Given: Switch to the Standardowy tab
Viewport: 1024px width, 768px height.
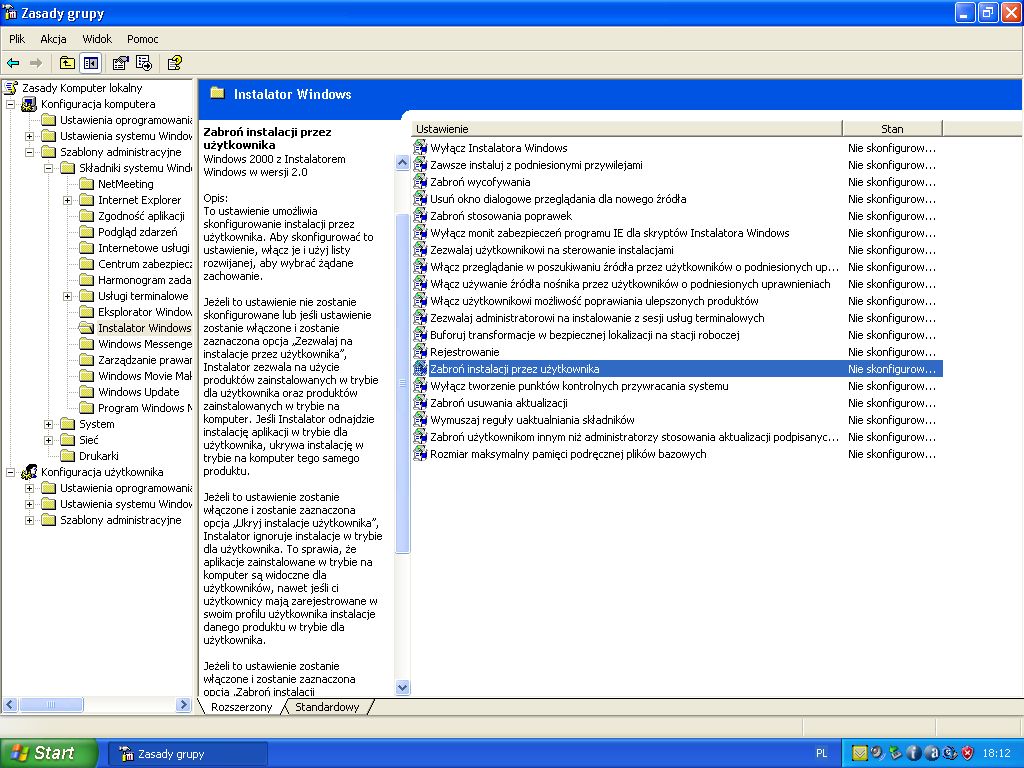Looking at the screenshot, I should pos(327,707).
